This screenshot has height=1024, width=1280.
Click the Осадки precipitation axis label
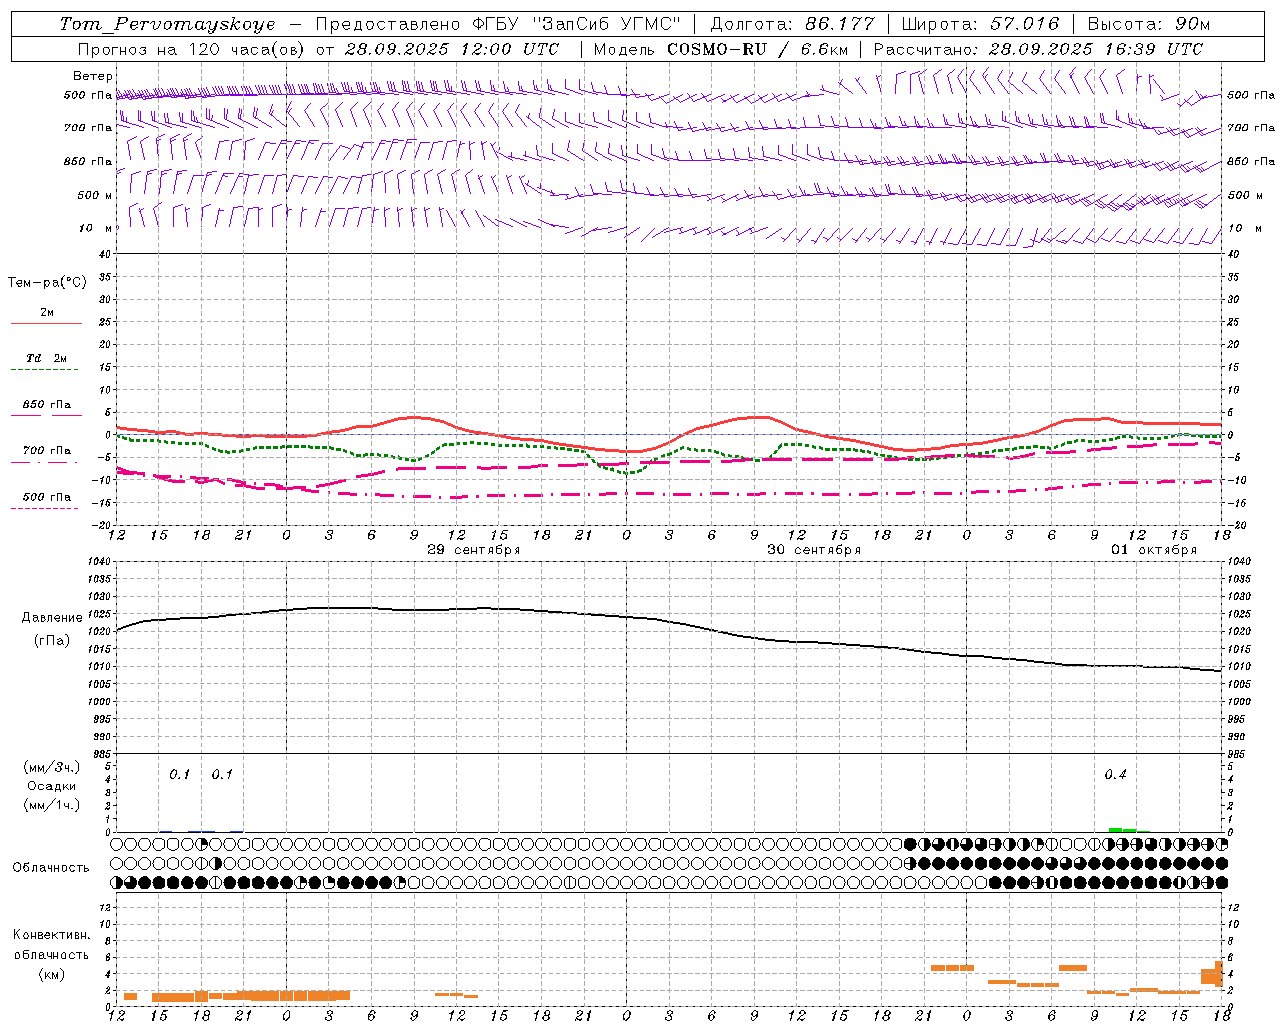pos(52,786)
